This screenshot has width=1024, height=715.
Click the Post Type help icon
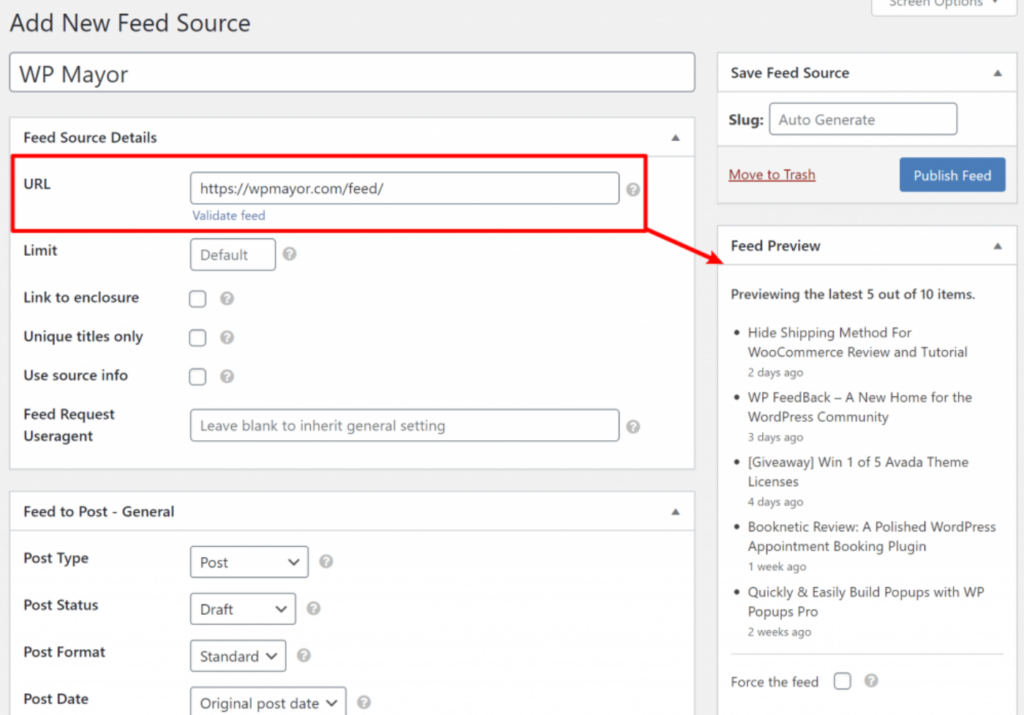(325, 562)
